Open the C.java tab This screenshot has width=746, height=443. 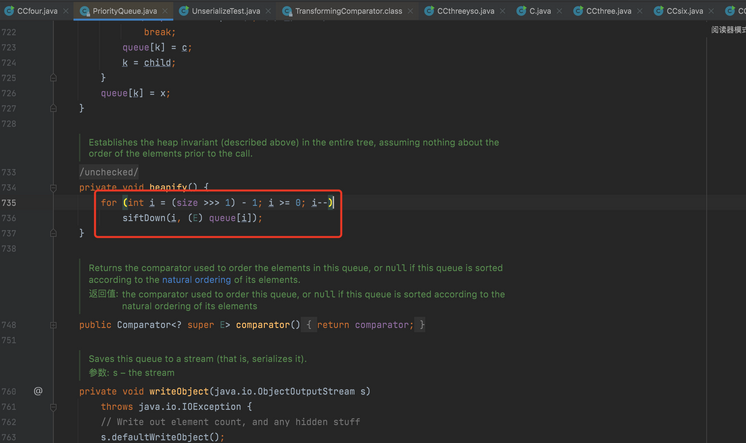tap(540, 10)
